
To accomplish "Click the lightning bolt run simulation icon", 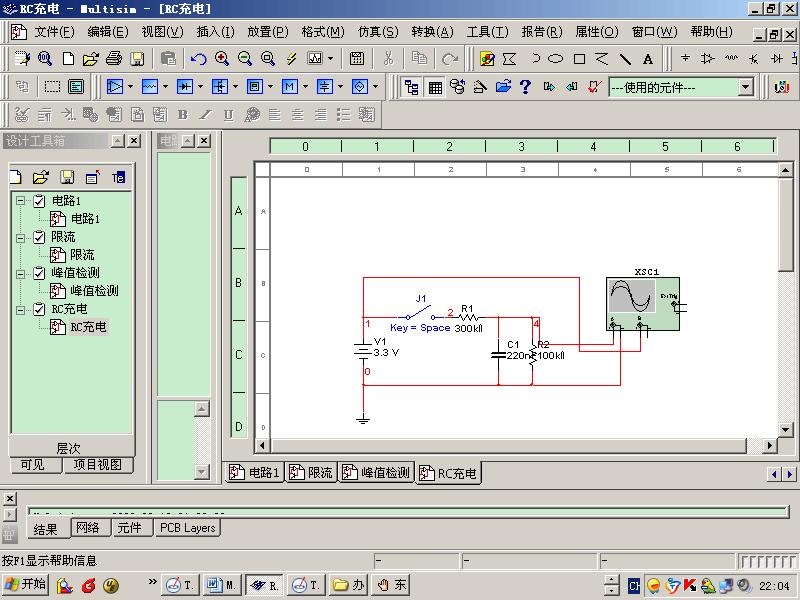I will pos(291,59).
